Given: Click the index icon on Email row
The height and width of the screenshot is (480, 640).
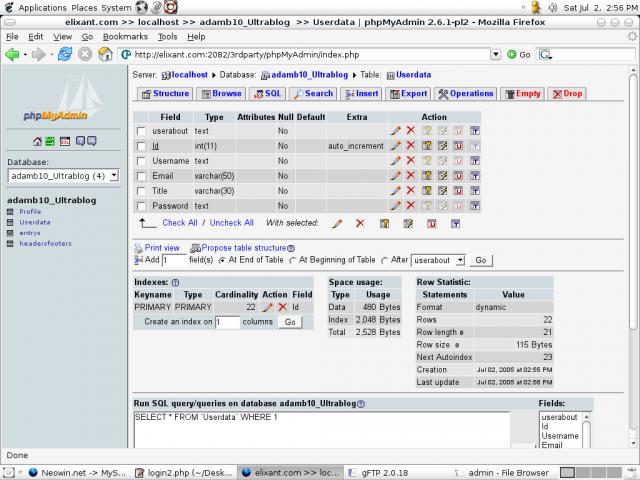Looking at the screenshot, I should [442, 176].
